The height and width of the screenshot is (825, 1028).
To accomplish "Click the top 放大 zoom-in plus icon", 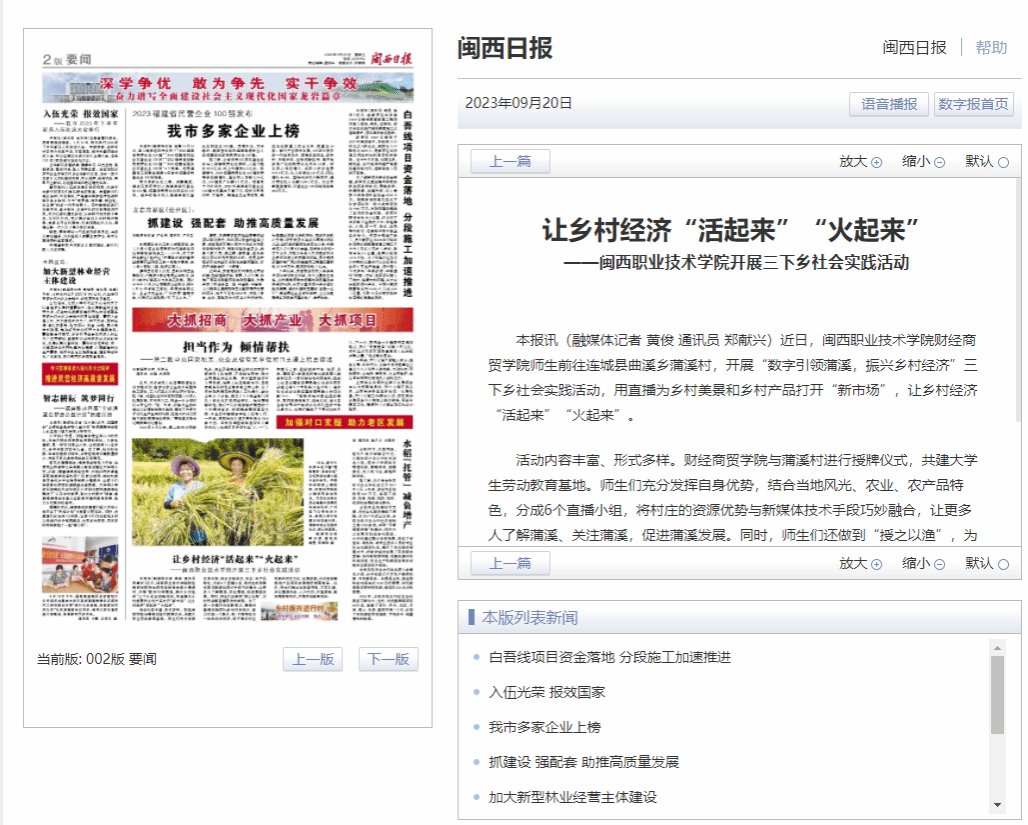I will pos(876,162).
